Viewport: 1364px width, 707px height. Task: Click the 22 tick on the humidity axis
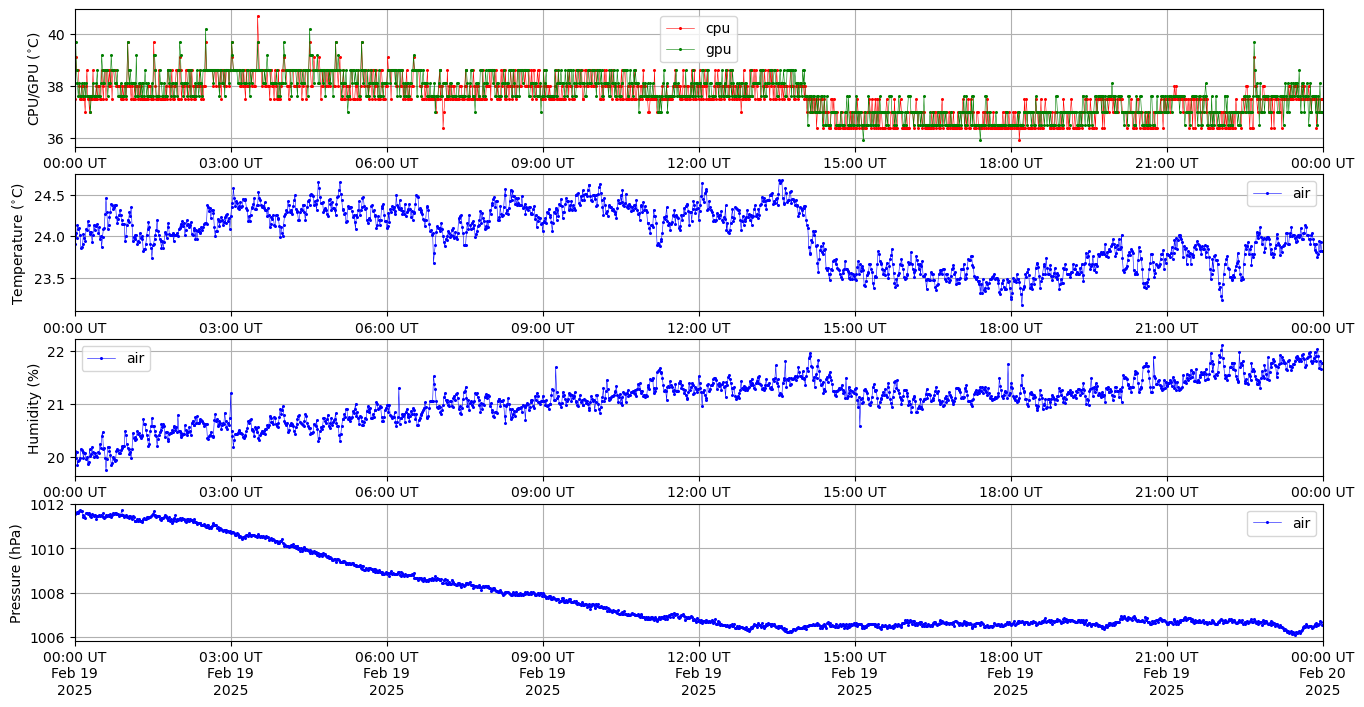tap(57, 352)
